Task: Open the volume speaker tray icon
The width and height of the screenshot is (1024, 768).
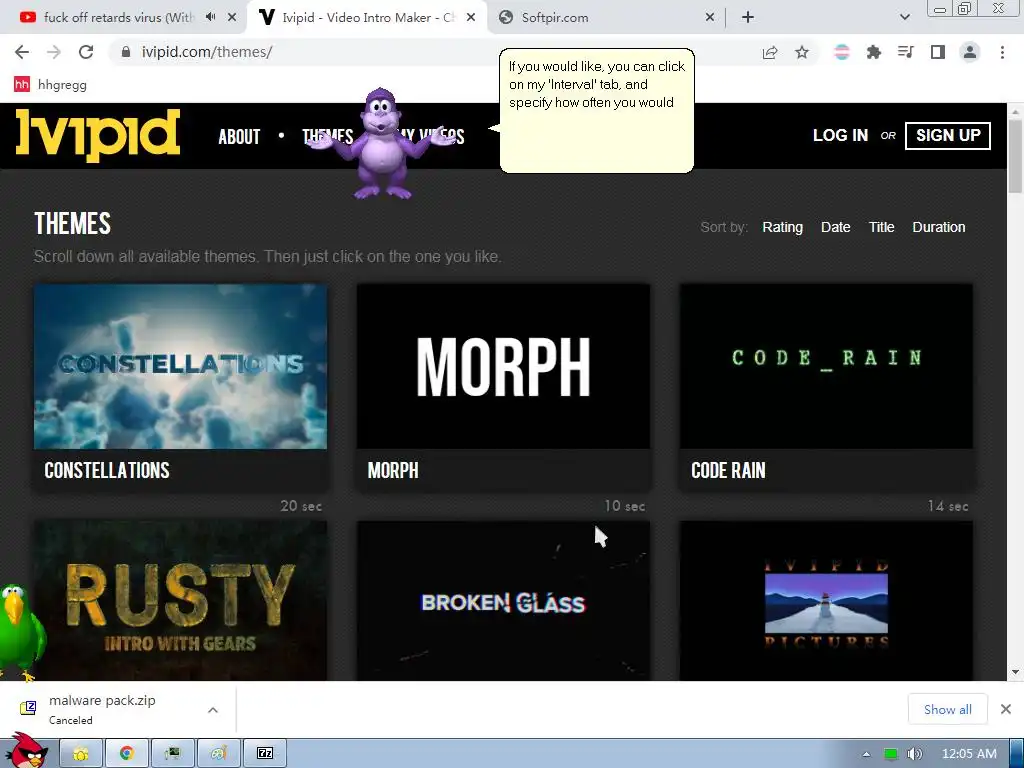Action: (x=914, y=754)
